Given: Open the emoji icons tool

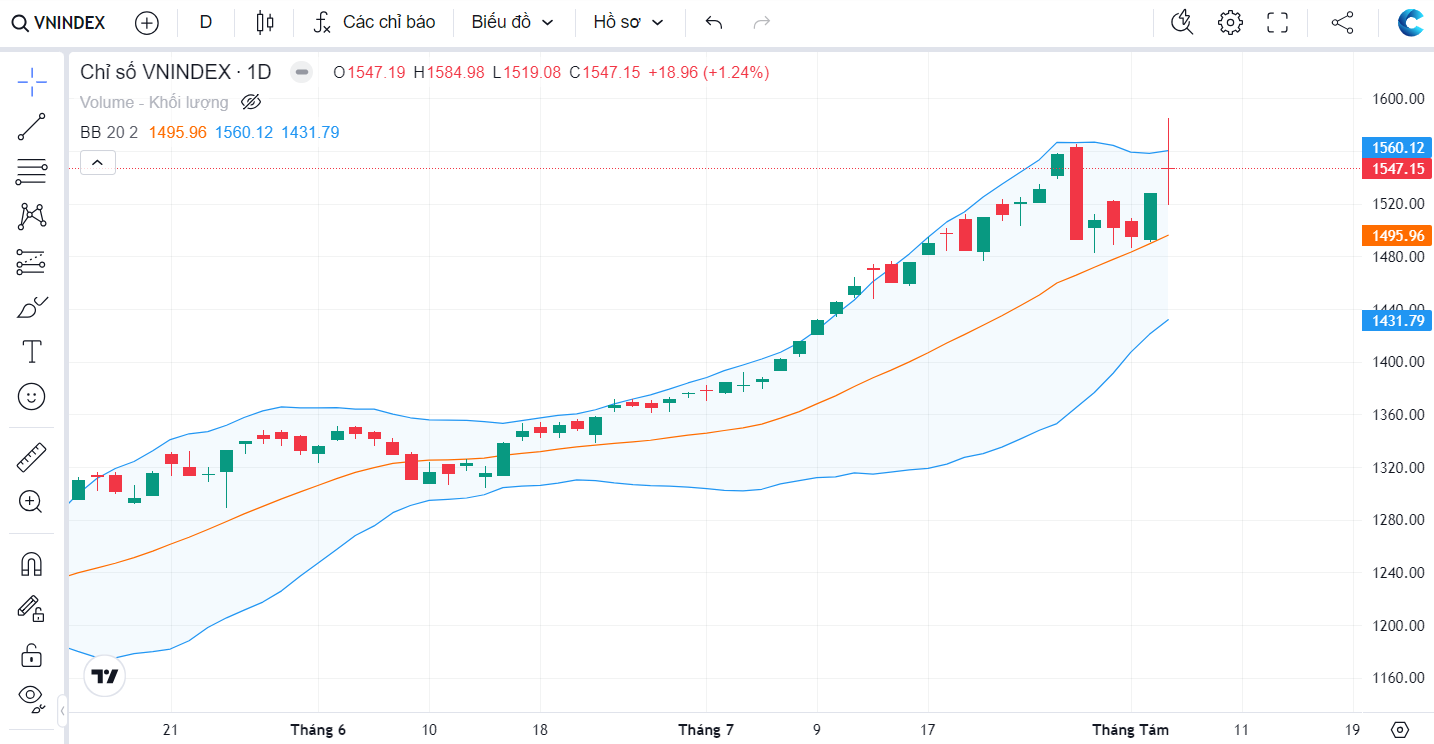Looking at the screenshot, I should pyautogui.click(x=32, y=397).
